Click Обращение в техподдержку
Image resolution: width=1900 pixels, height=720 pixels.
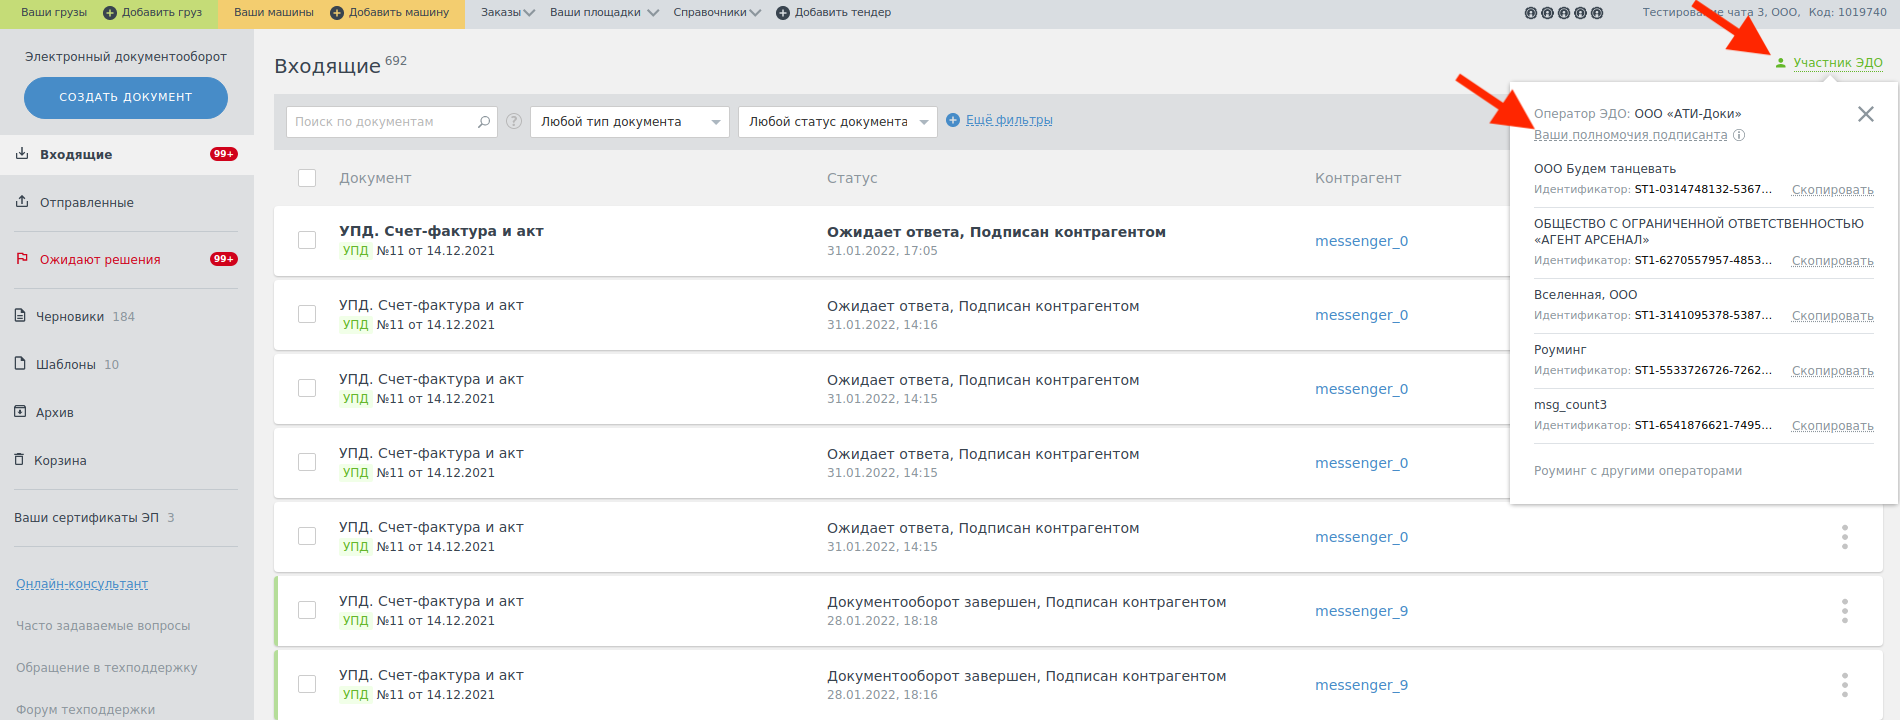[x=107, y=668]
